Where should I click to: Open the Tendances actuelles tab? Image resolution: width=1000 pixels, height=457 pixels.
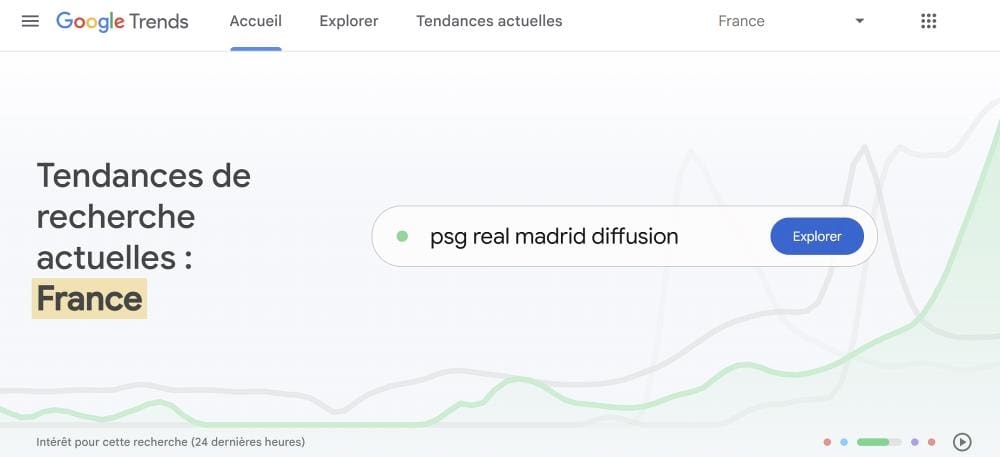click(x=489, y=21)
